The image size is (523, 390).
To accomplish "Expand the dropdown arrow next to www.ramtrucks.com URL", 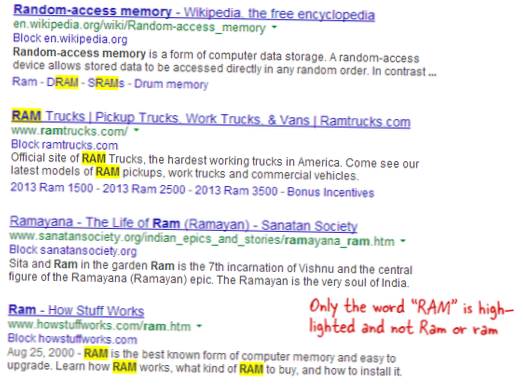I will click(136, 130).
